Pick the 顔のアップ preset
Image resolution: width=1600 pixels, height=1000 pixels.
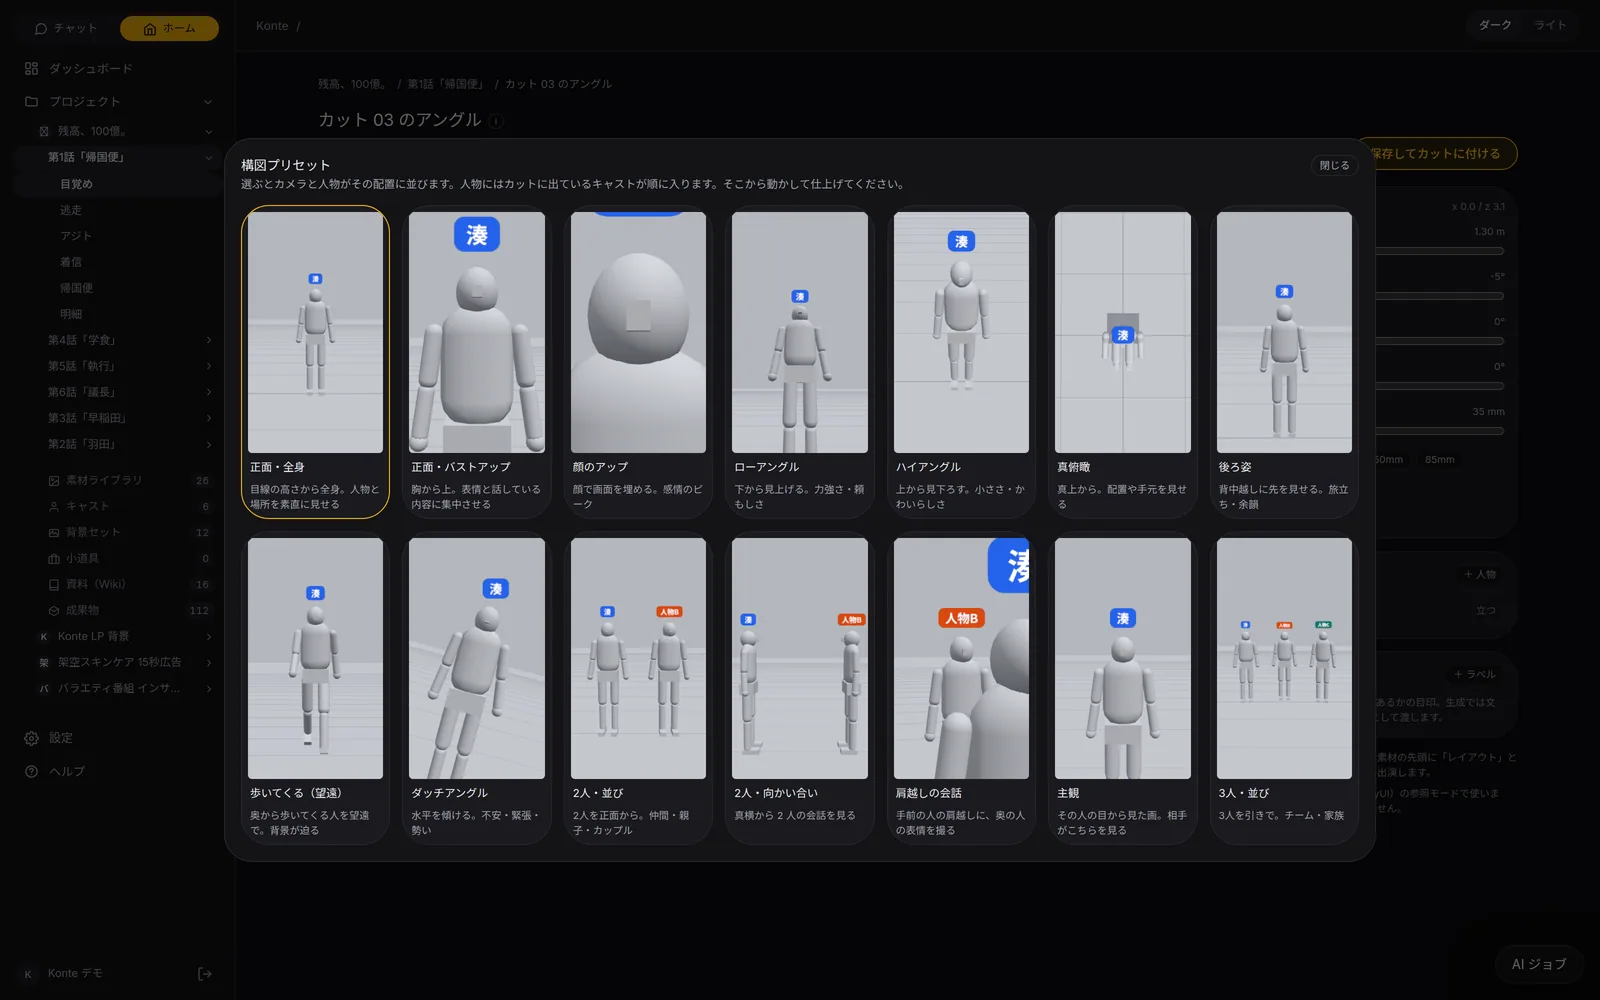tap(638, 362)
